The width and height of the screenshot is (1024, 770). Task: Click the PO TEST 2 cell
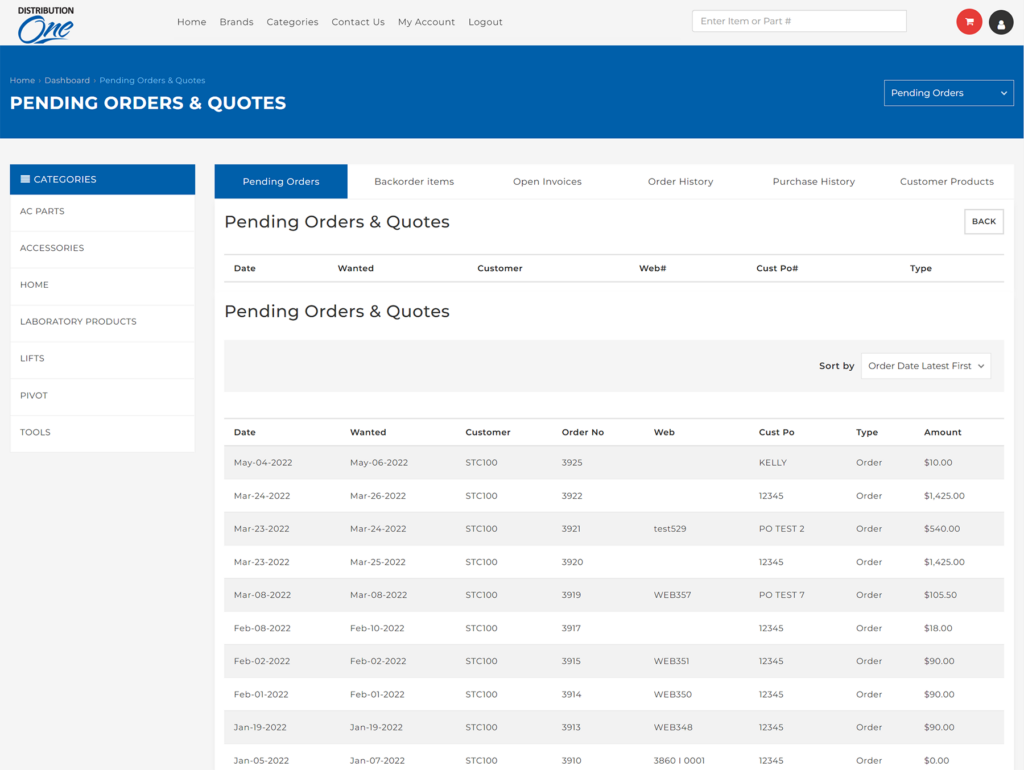[x=782, y=529]
